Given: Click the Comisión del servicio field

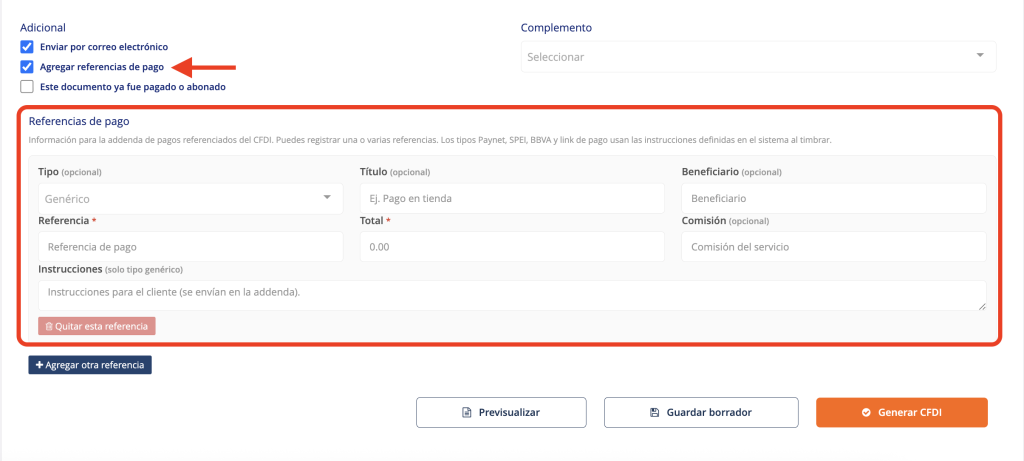Looking at the screenshot, I should pyautogui.click(x=833, y=247).
